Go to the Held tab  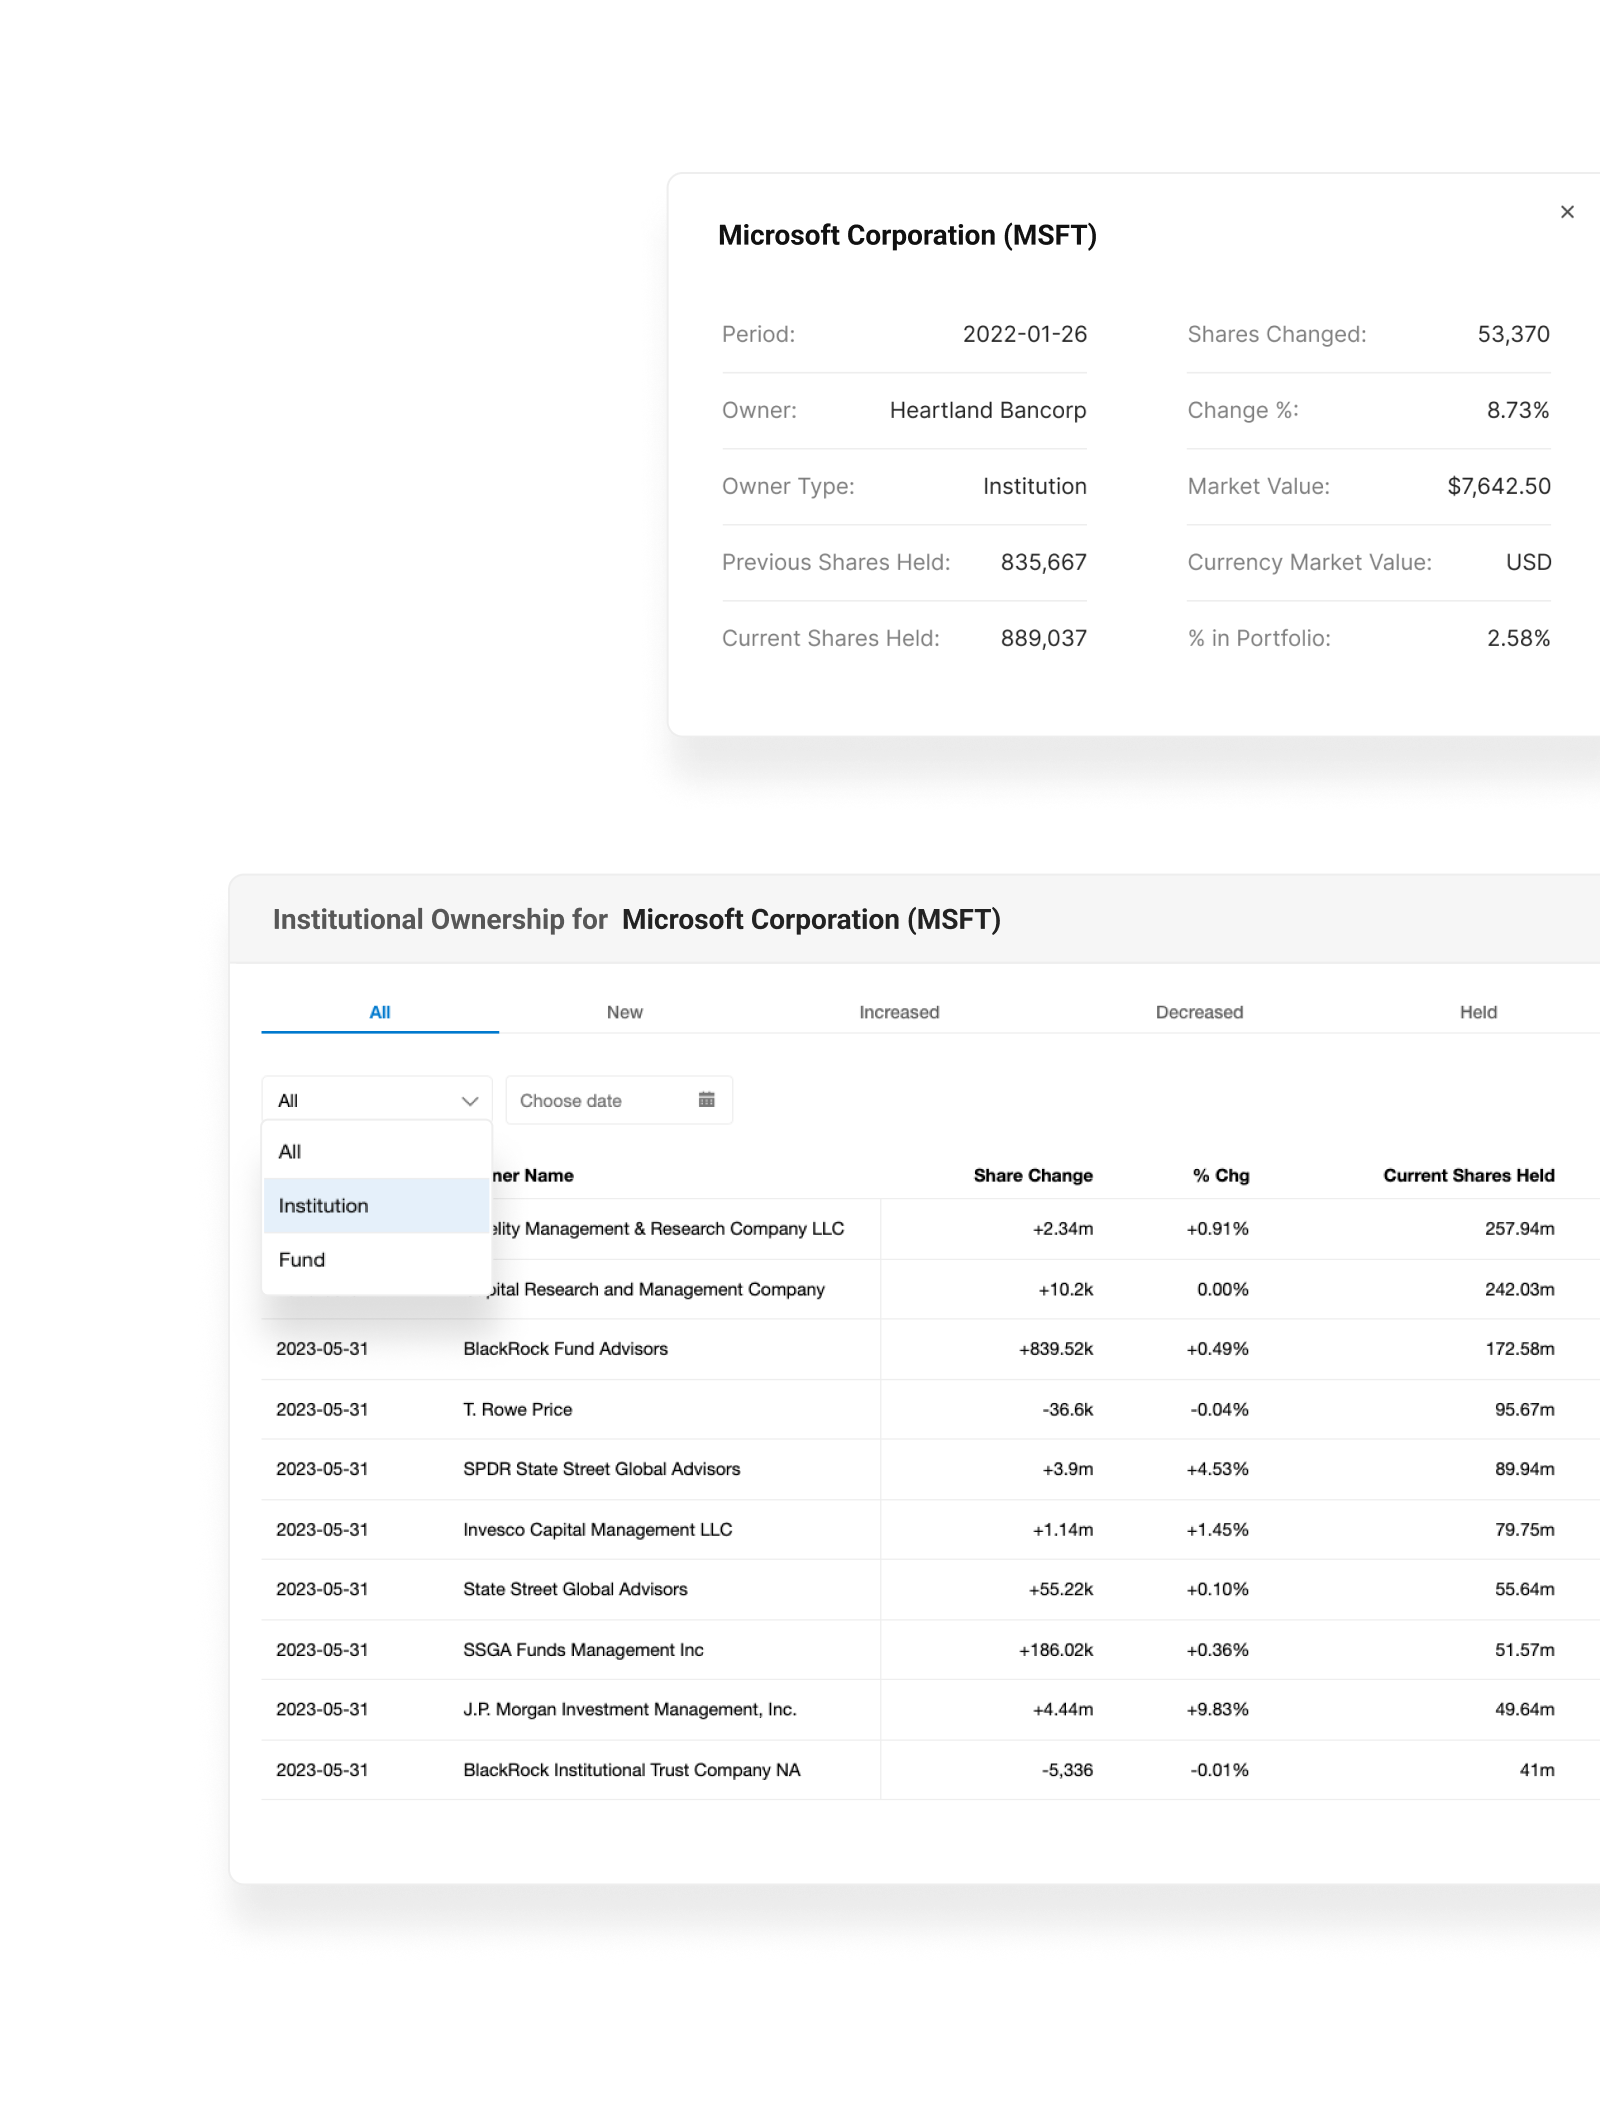click(x=1478, y=1012)
